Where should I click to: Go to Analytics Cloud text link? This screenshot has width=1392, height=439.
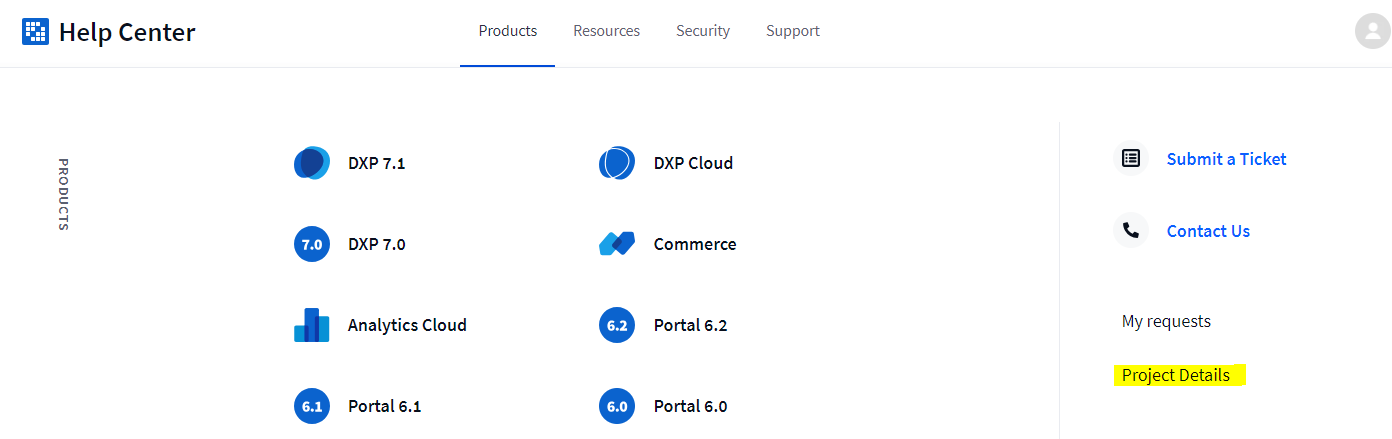pyautogui.click(x=407, y=325)
